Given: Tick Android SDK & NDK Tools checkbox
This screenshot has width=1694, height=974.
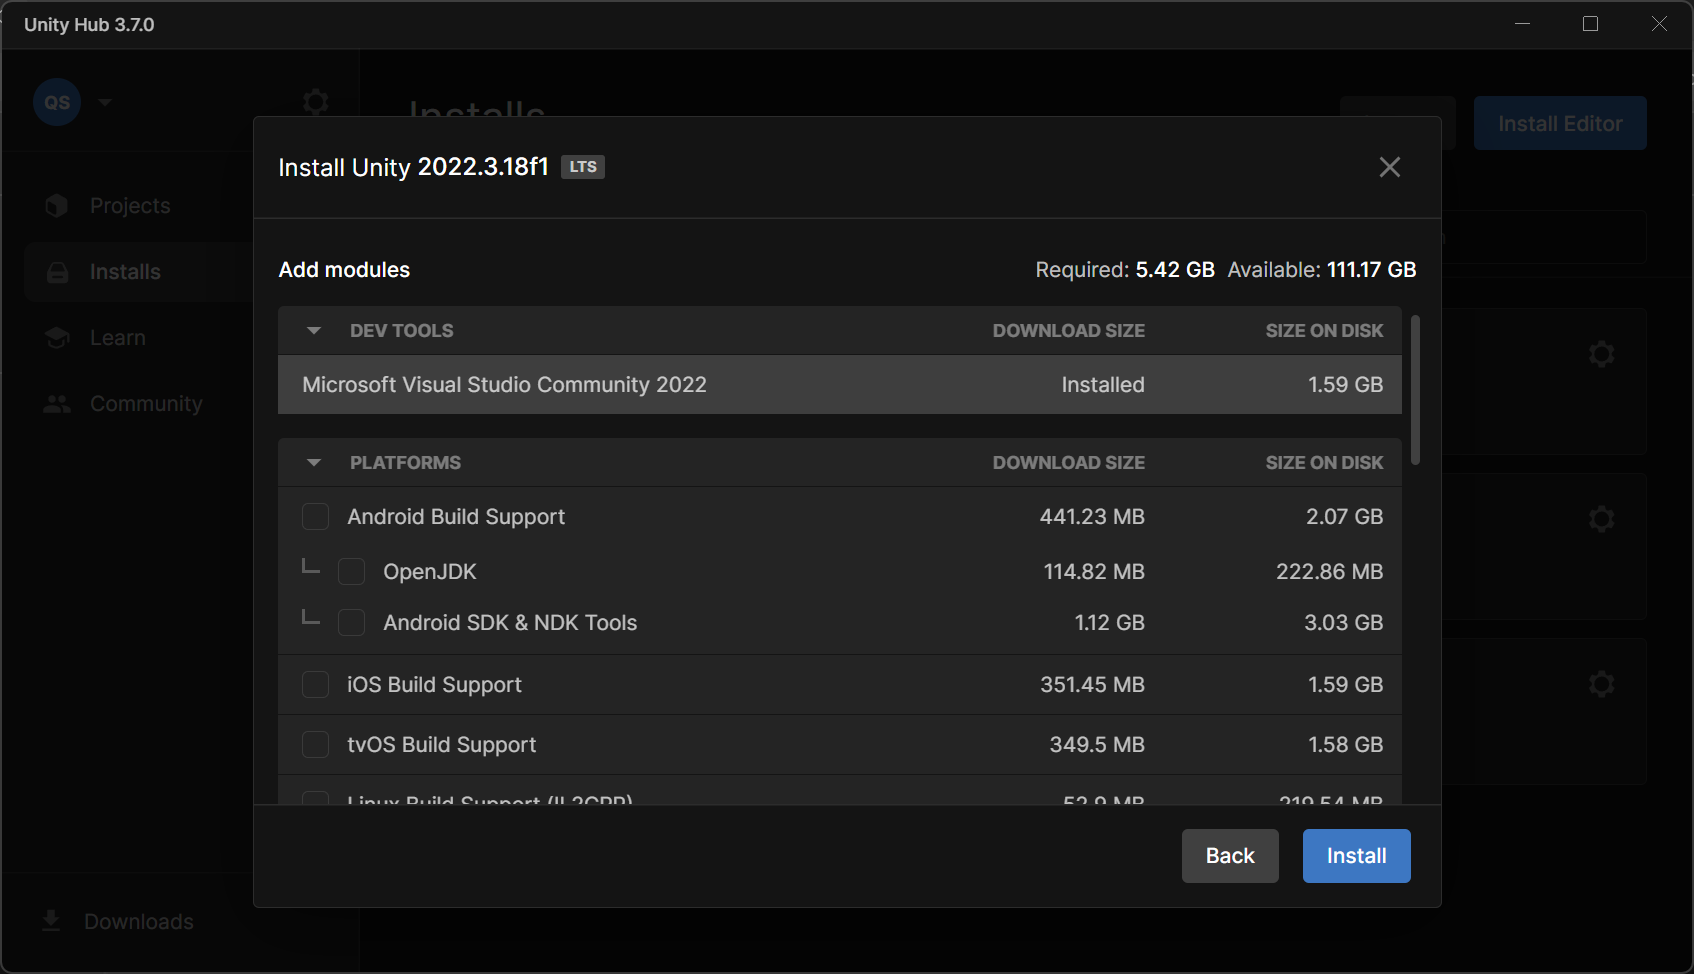Looking at the screenshot, I should (351, 623).
